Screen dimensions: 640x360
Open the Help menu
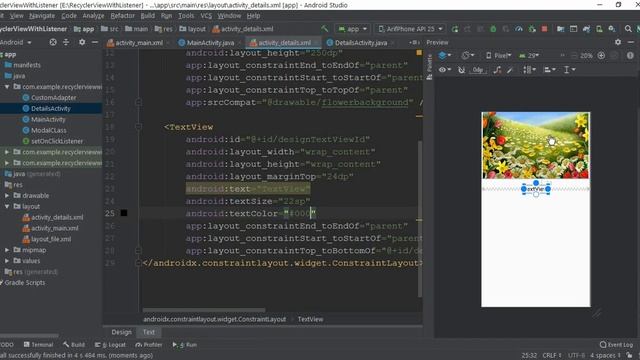(x=253, y=16)
